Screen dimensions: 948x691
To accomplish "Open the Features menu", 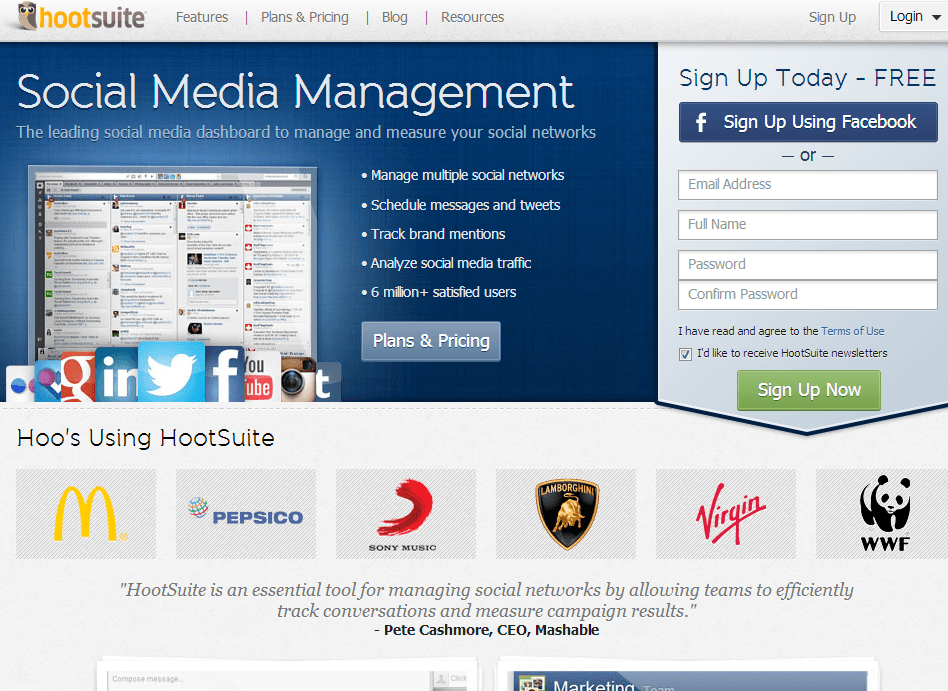I will [202, 18].
